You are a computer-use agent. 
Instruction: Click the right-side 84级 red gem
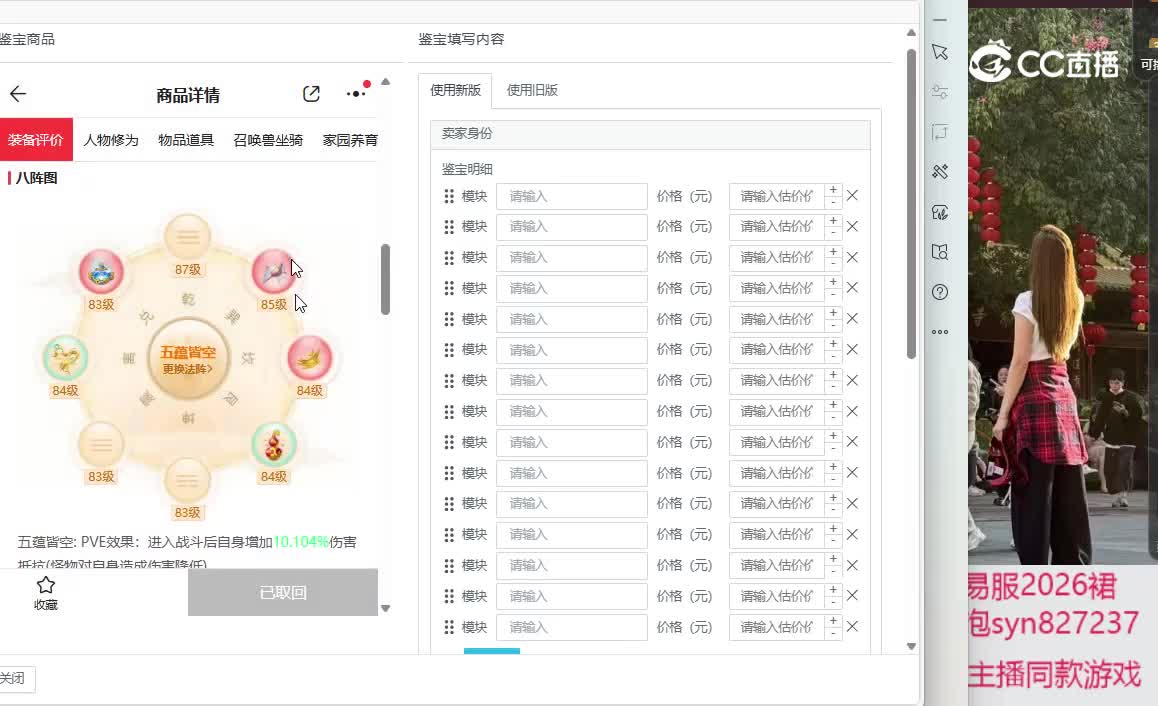point(309,358)
